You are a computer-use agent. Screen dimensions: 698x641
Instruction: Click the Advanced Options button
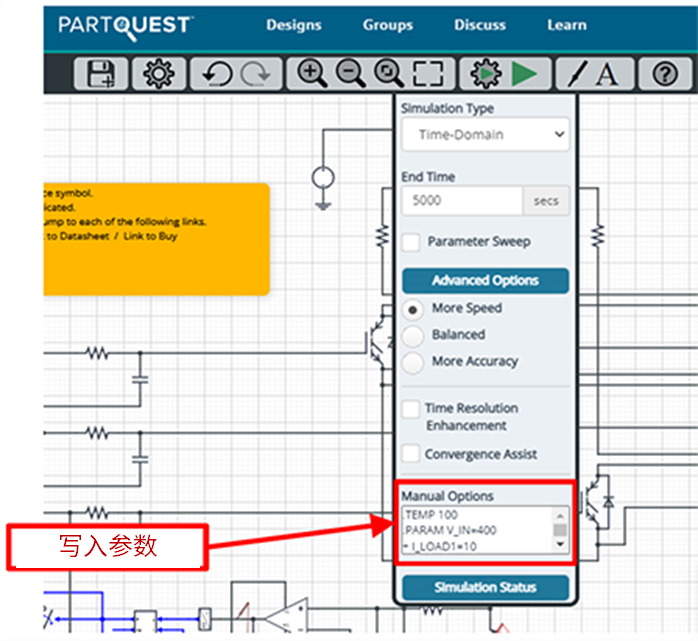pos(485,281)
